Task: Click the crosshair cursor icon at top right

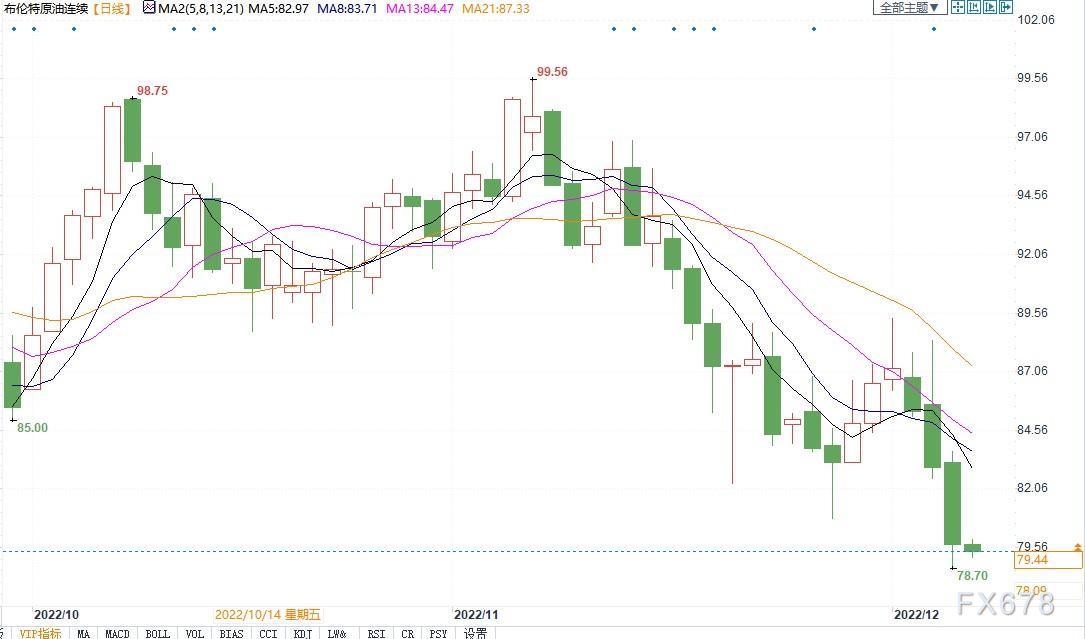Action: [x=958, y=8]
